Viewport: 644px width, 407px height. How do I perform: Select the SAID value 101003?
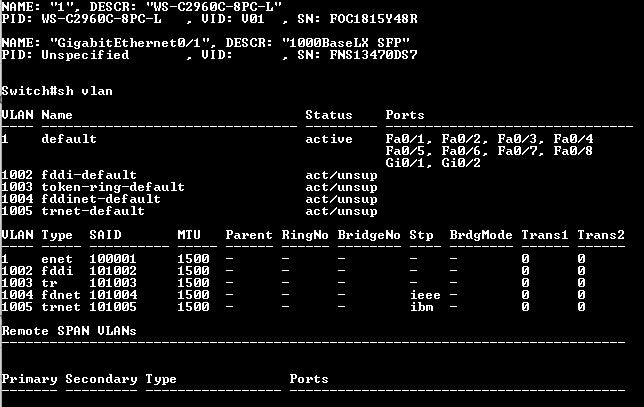(x=113, y=283)
